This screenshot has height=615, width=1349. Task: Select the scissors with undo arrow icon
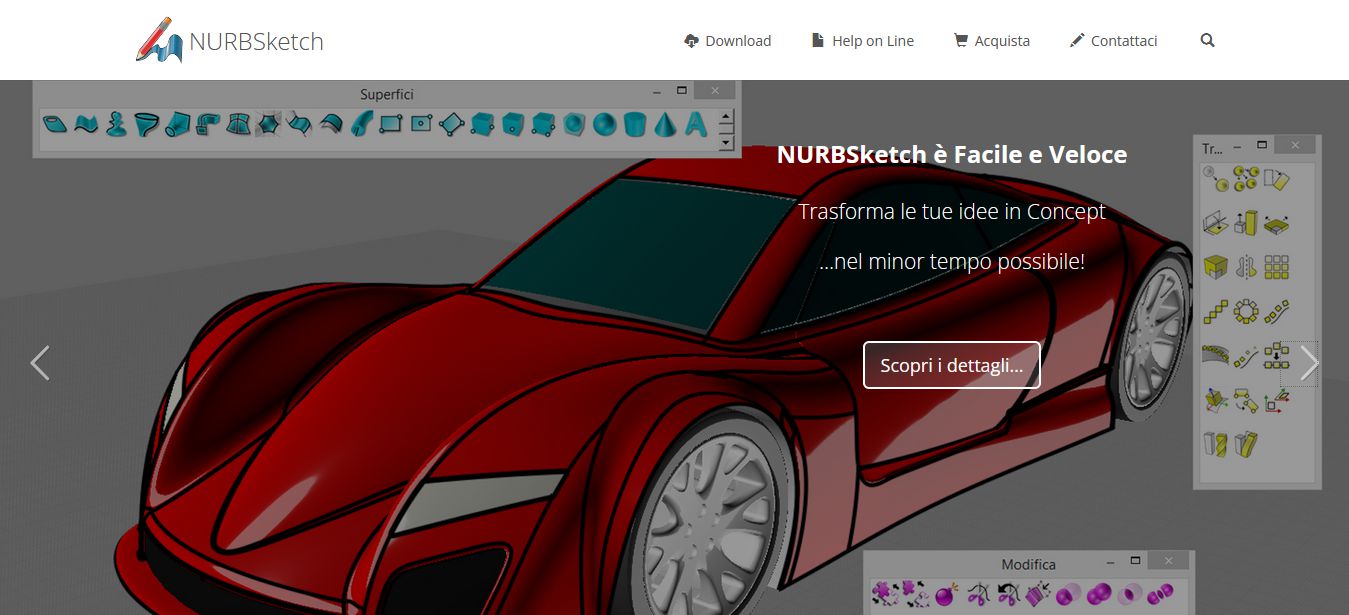coord(1009,594)
